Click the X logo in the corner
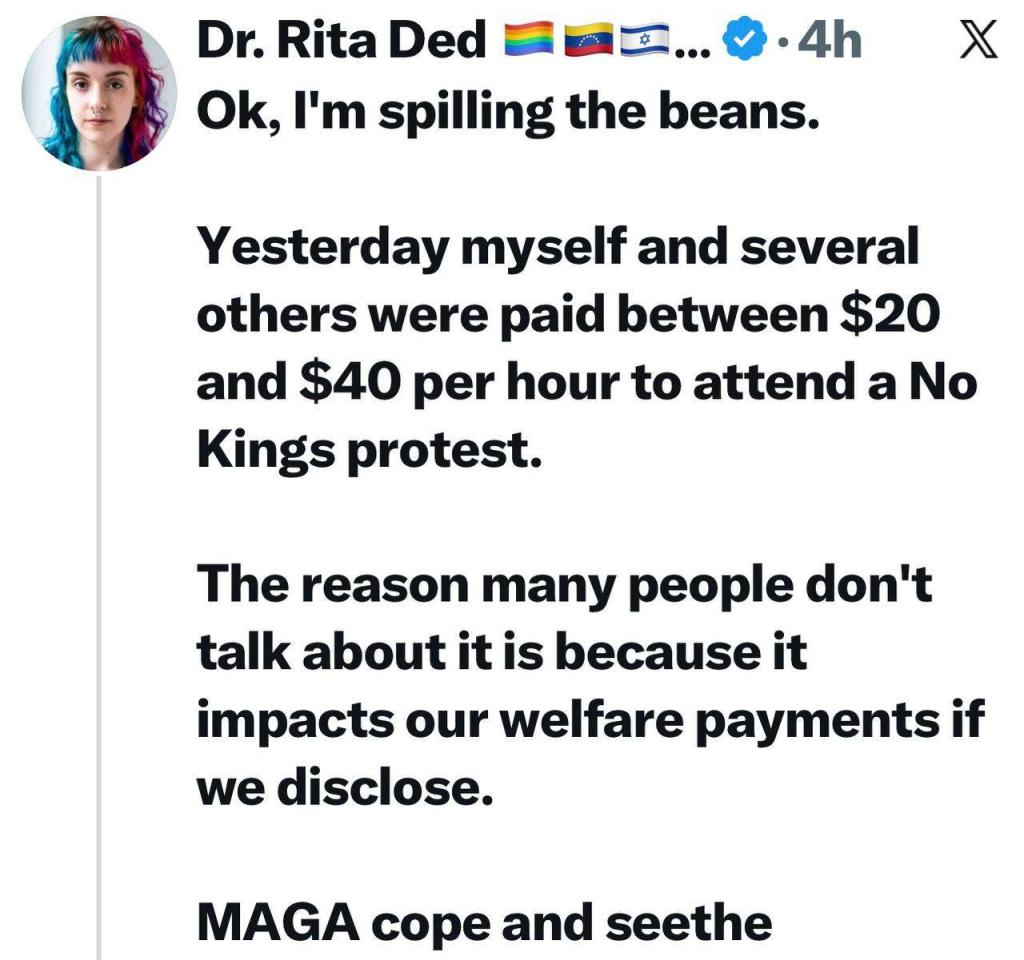This screenshot has width=1024, height=960. [x=977, y=42]
